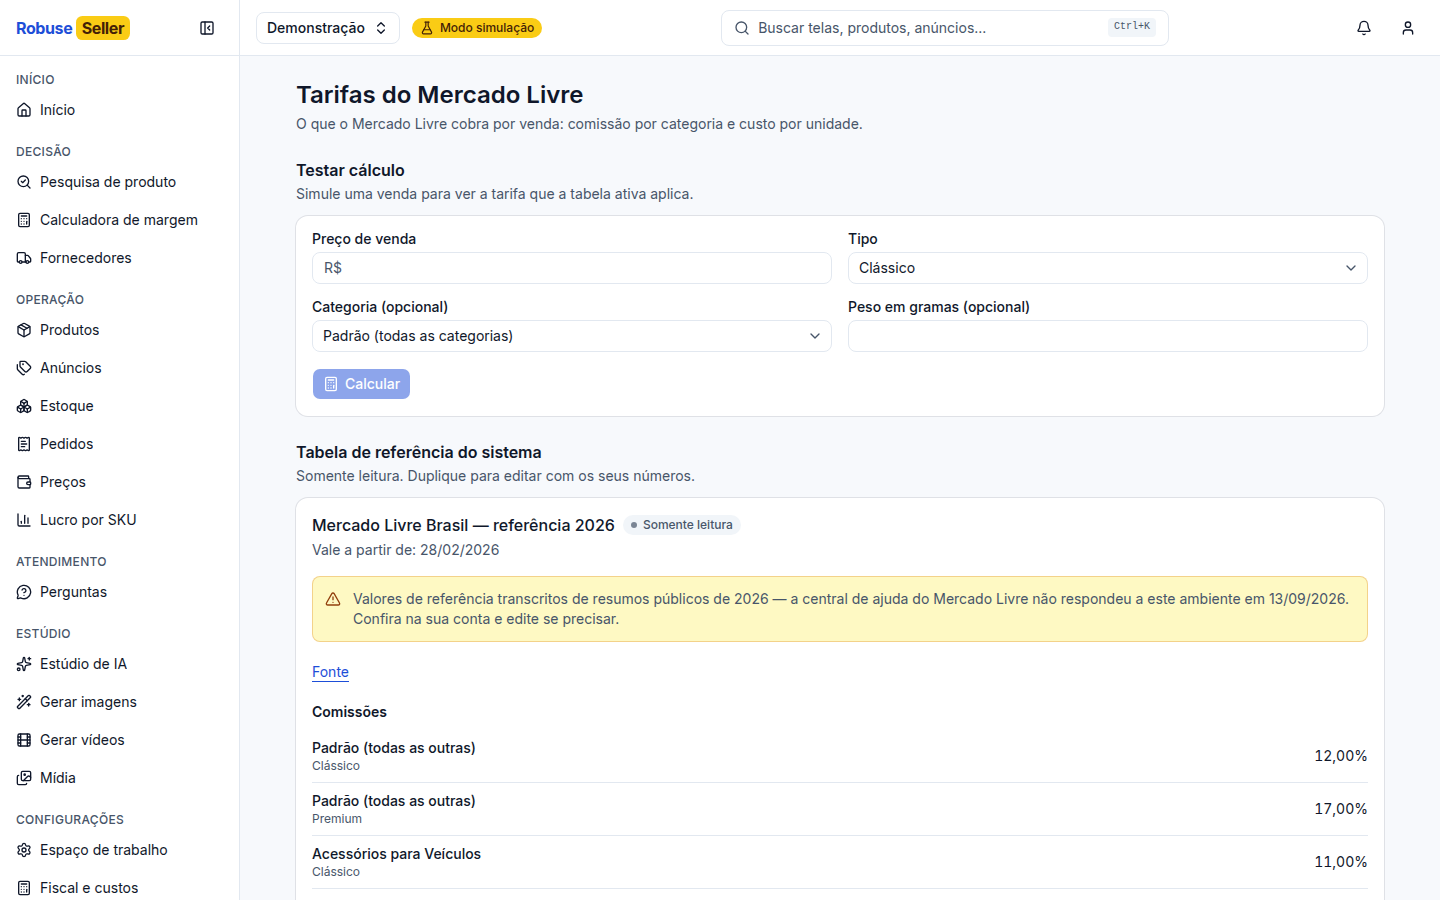Click the search magnifier icon
1440x900 pixels.
[742, 28]
